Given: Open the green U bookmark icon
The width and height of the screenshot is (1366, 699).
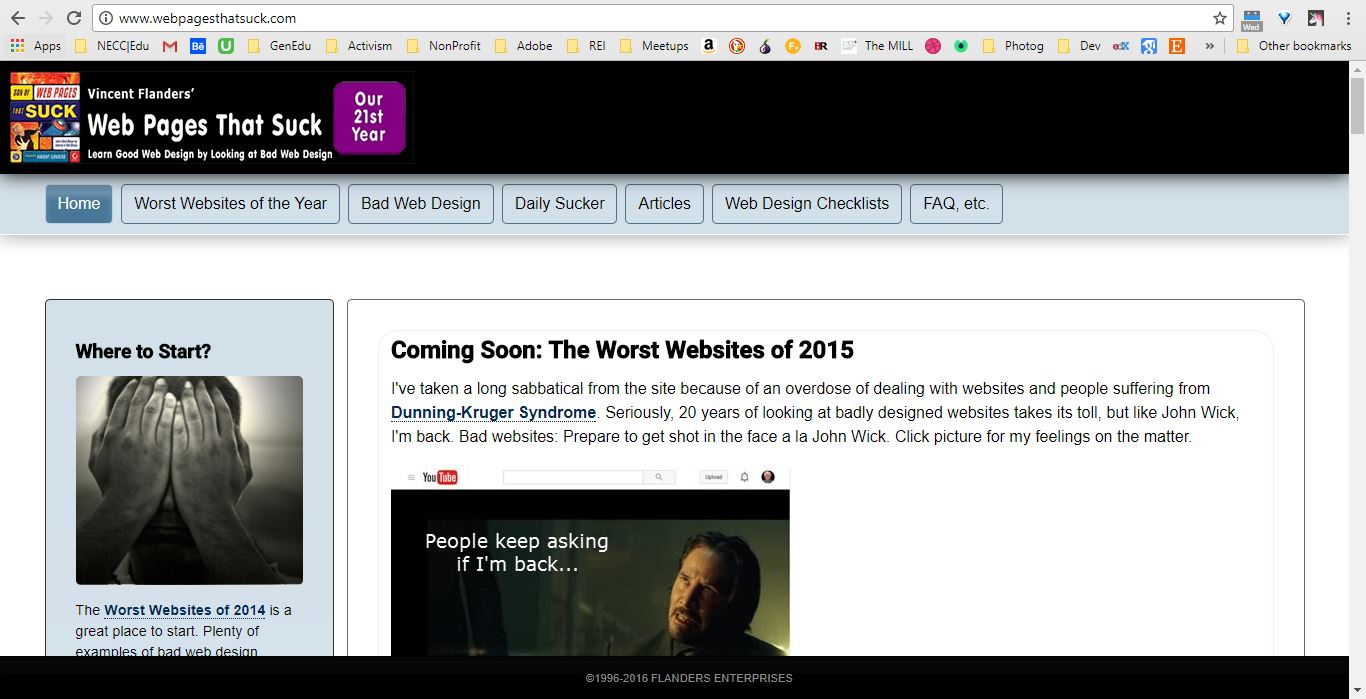Looking at the screenshot, I should click(x=226, y=45).
